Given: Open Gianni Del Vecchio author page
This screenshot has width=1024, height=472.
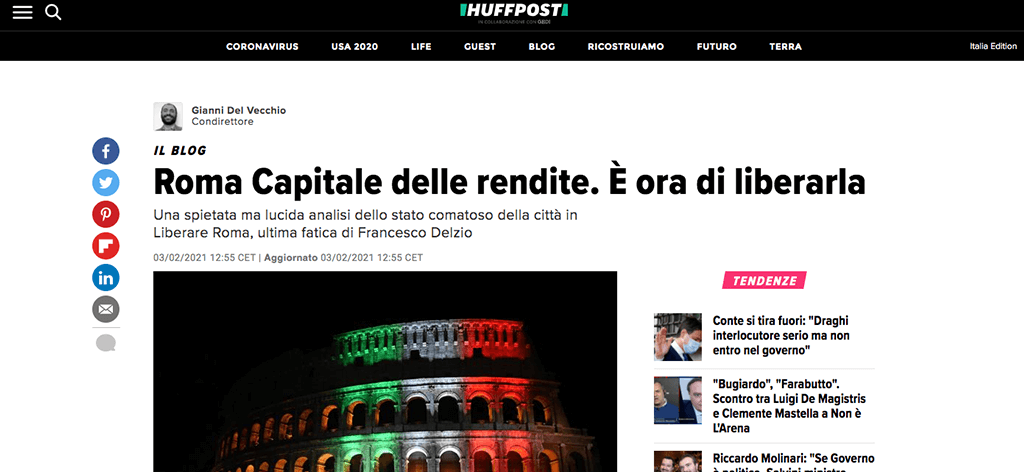Looking at the screenshot, I should pyautogui.click(x=238, y=110).
